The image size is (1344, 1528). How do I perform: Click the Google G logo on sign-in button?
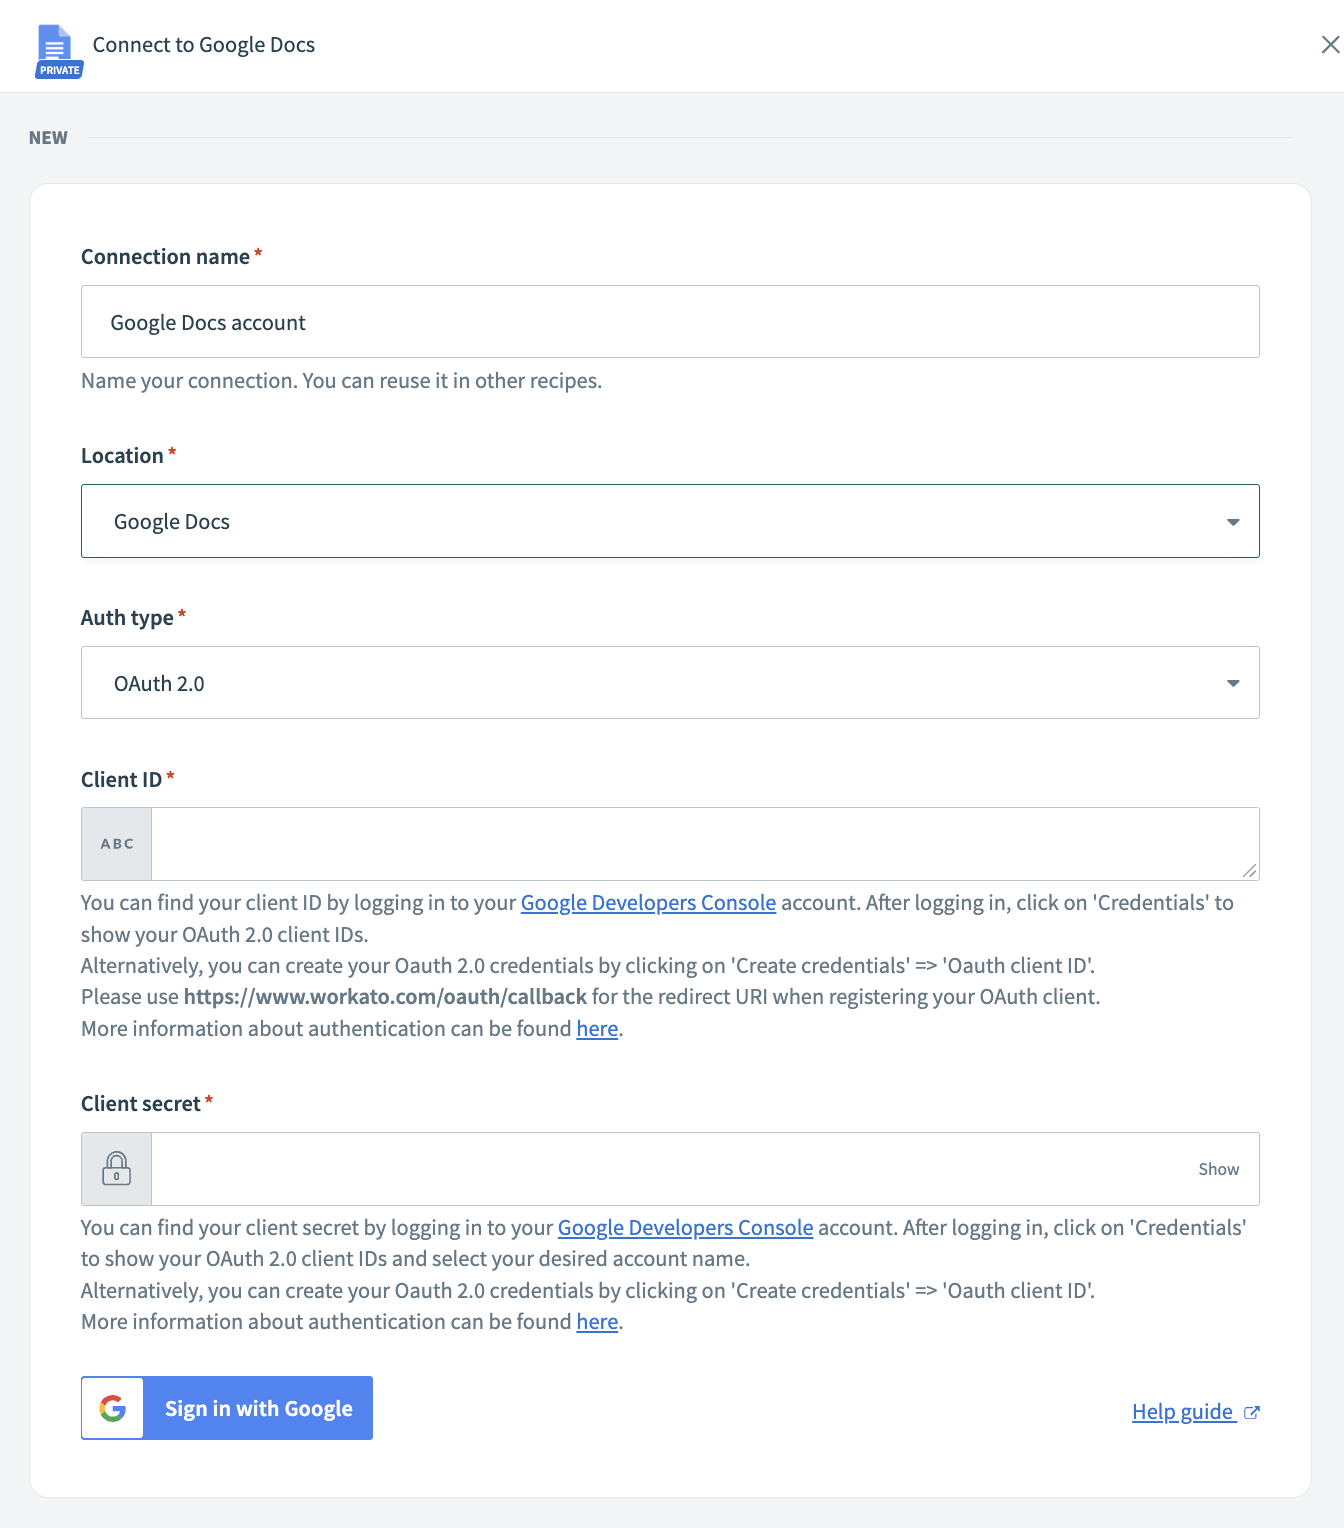(x=112, y=1408)
